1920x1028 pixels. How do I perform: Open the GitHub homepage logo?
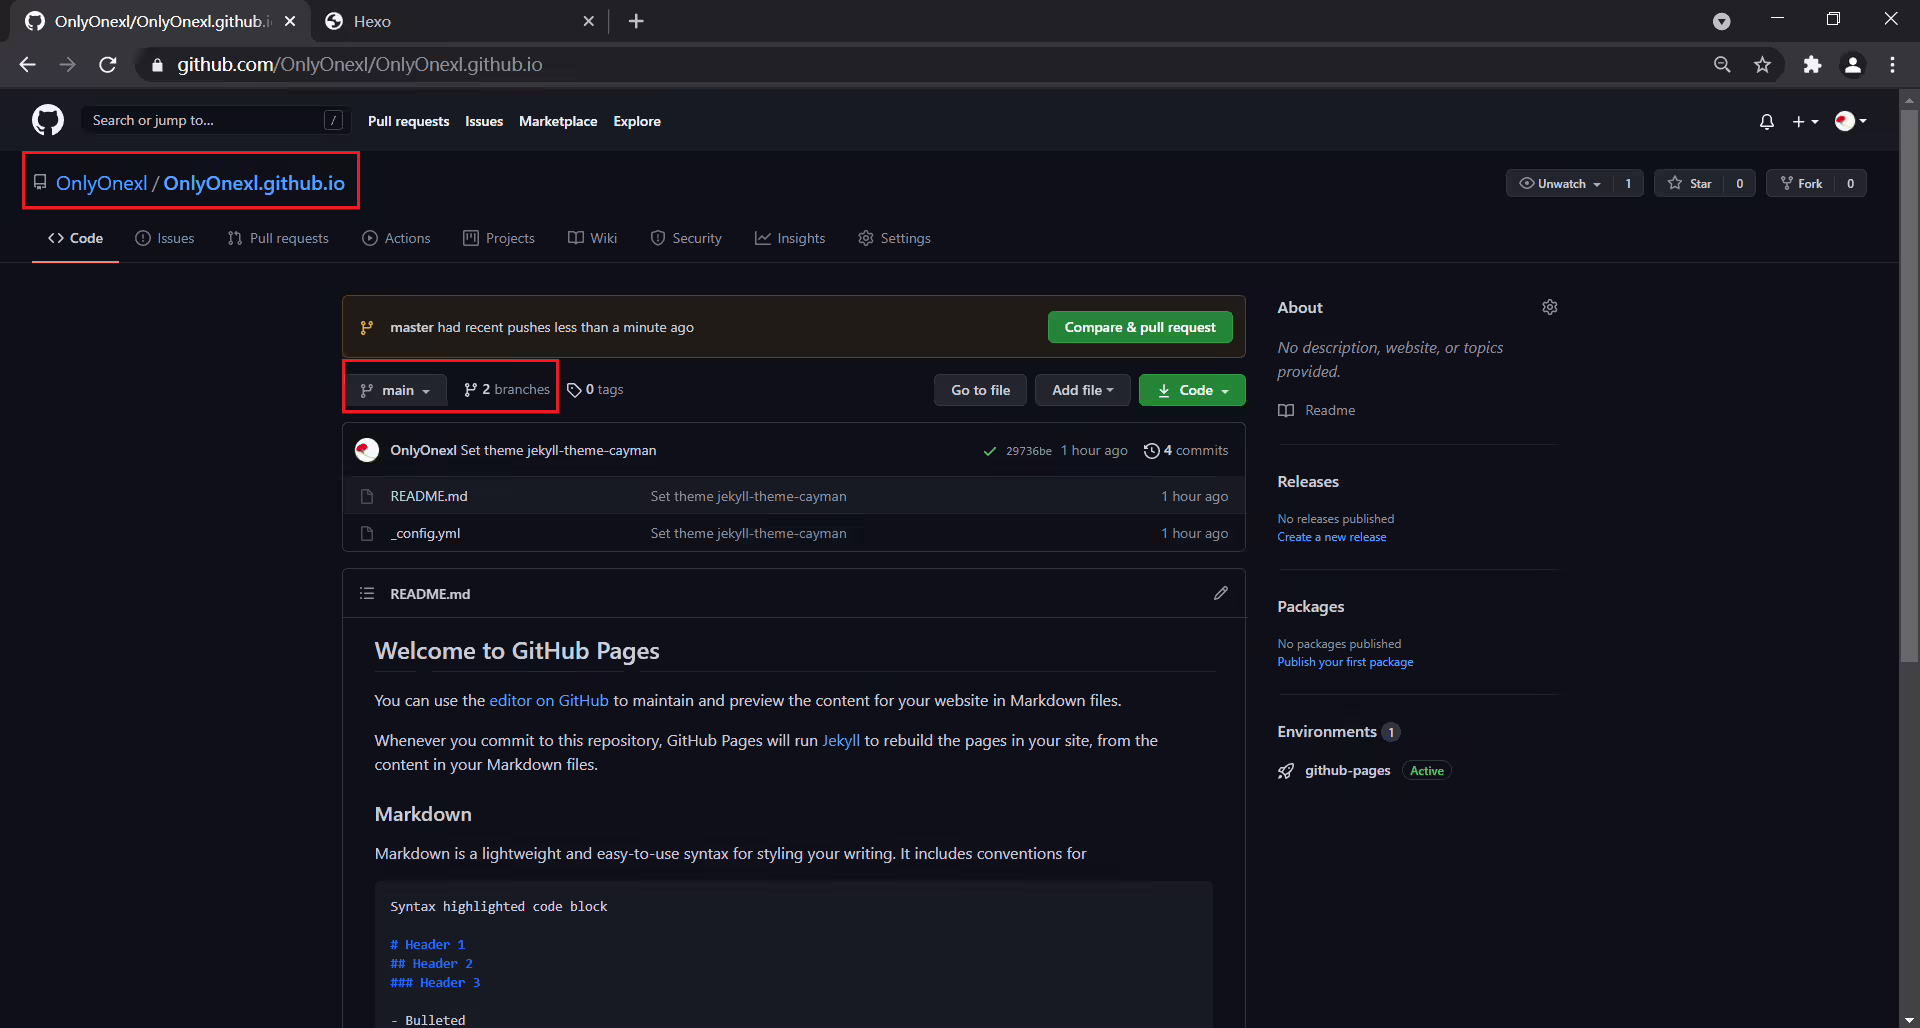pyautogui.click(x=47, y=121)
